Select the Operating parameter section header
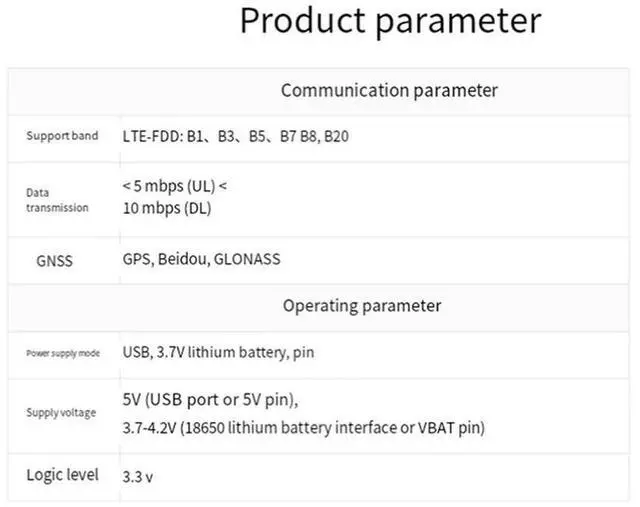 (x=361, y=305)
